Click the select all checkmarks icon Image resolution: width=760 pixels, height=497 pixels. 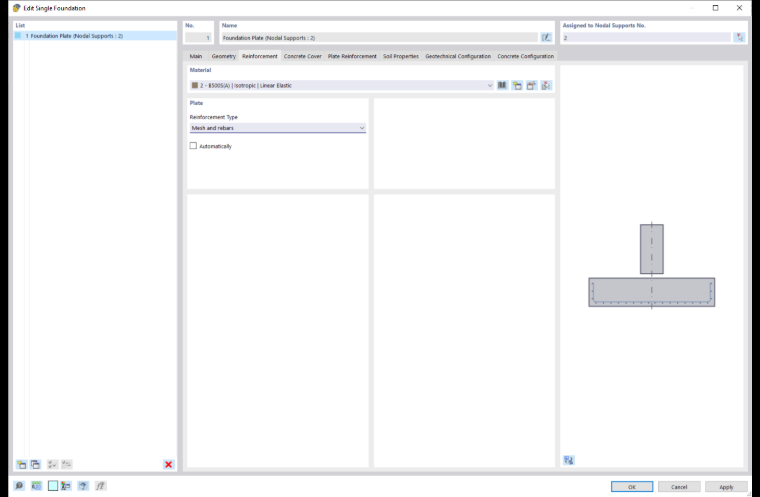coord(52,465)
